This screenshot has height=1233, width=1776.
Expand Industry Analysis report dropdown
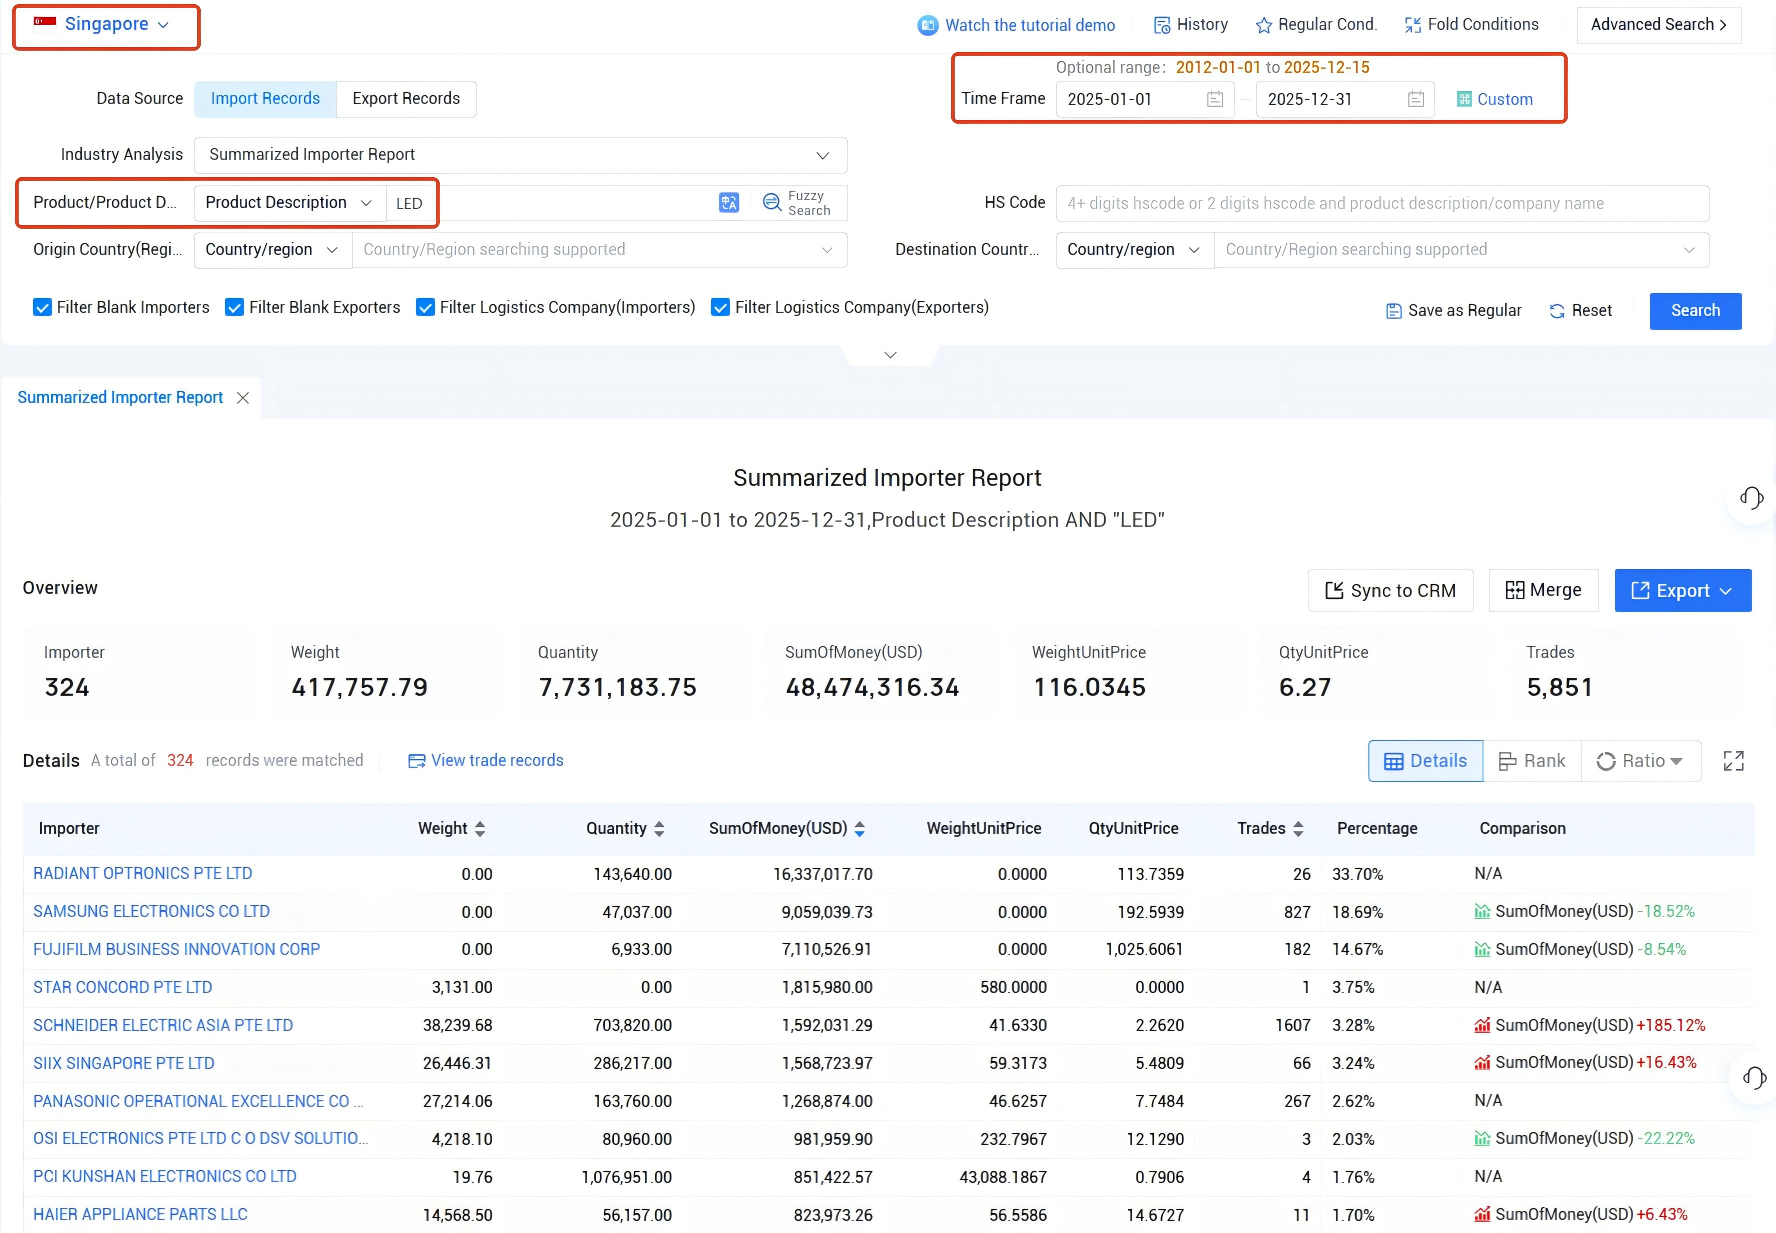point(520,155)
